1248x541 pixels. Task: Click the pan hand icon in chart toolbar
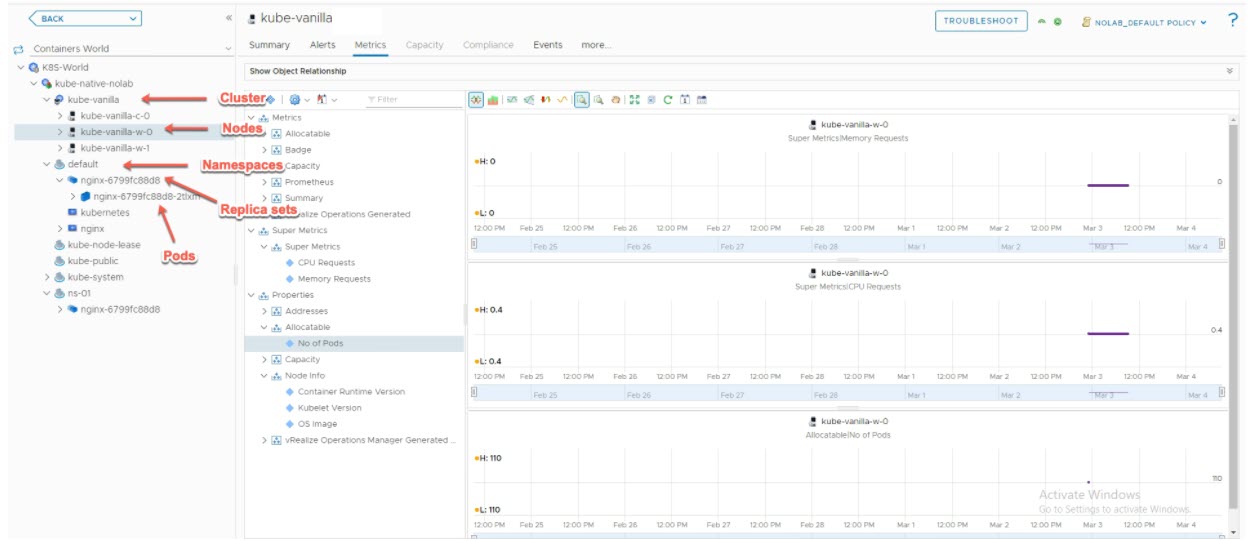point(616,100)
